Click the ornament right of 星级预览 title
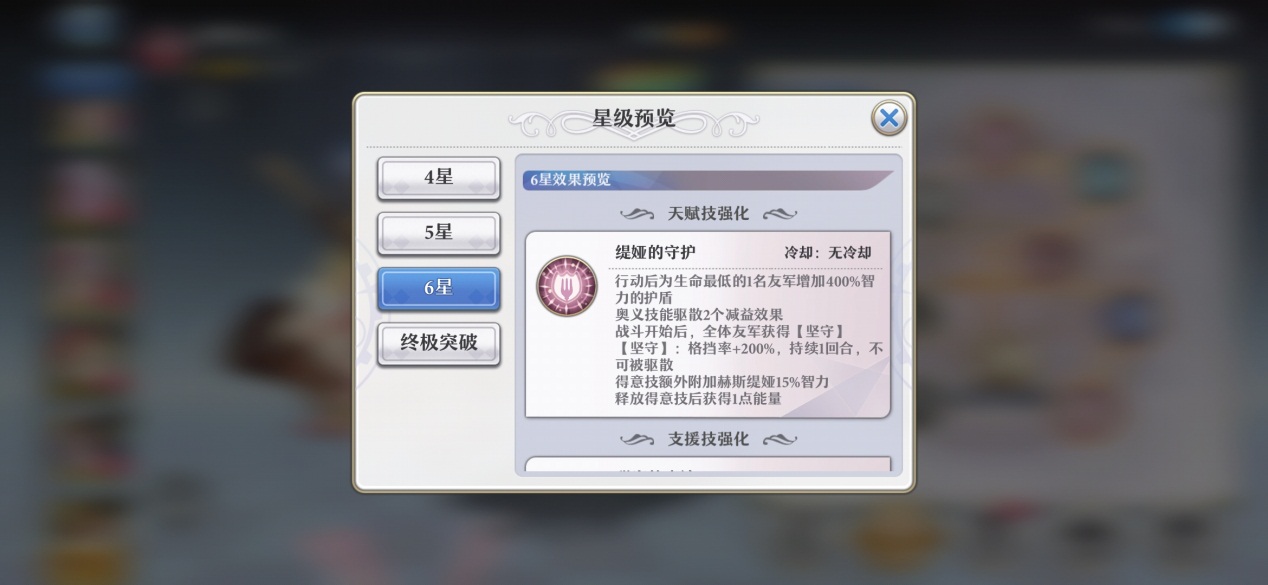 coord(720,122)
